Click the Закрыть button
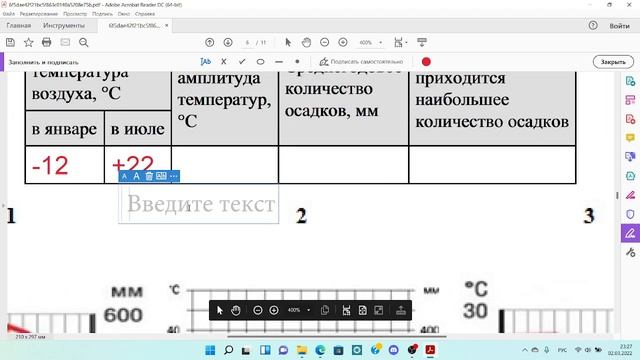The width and height of the screenshot is (640, 360). [613, 62]
